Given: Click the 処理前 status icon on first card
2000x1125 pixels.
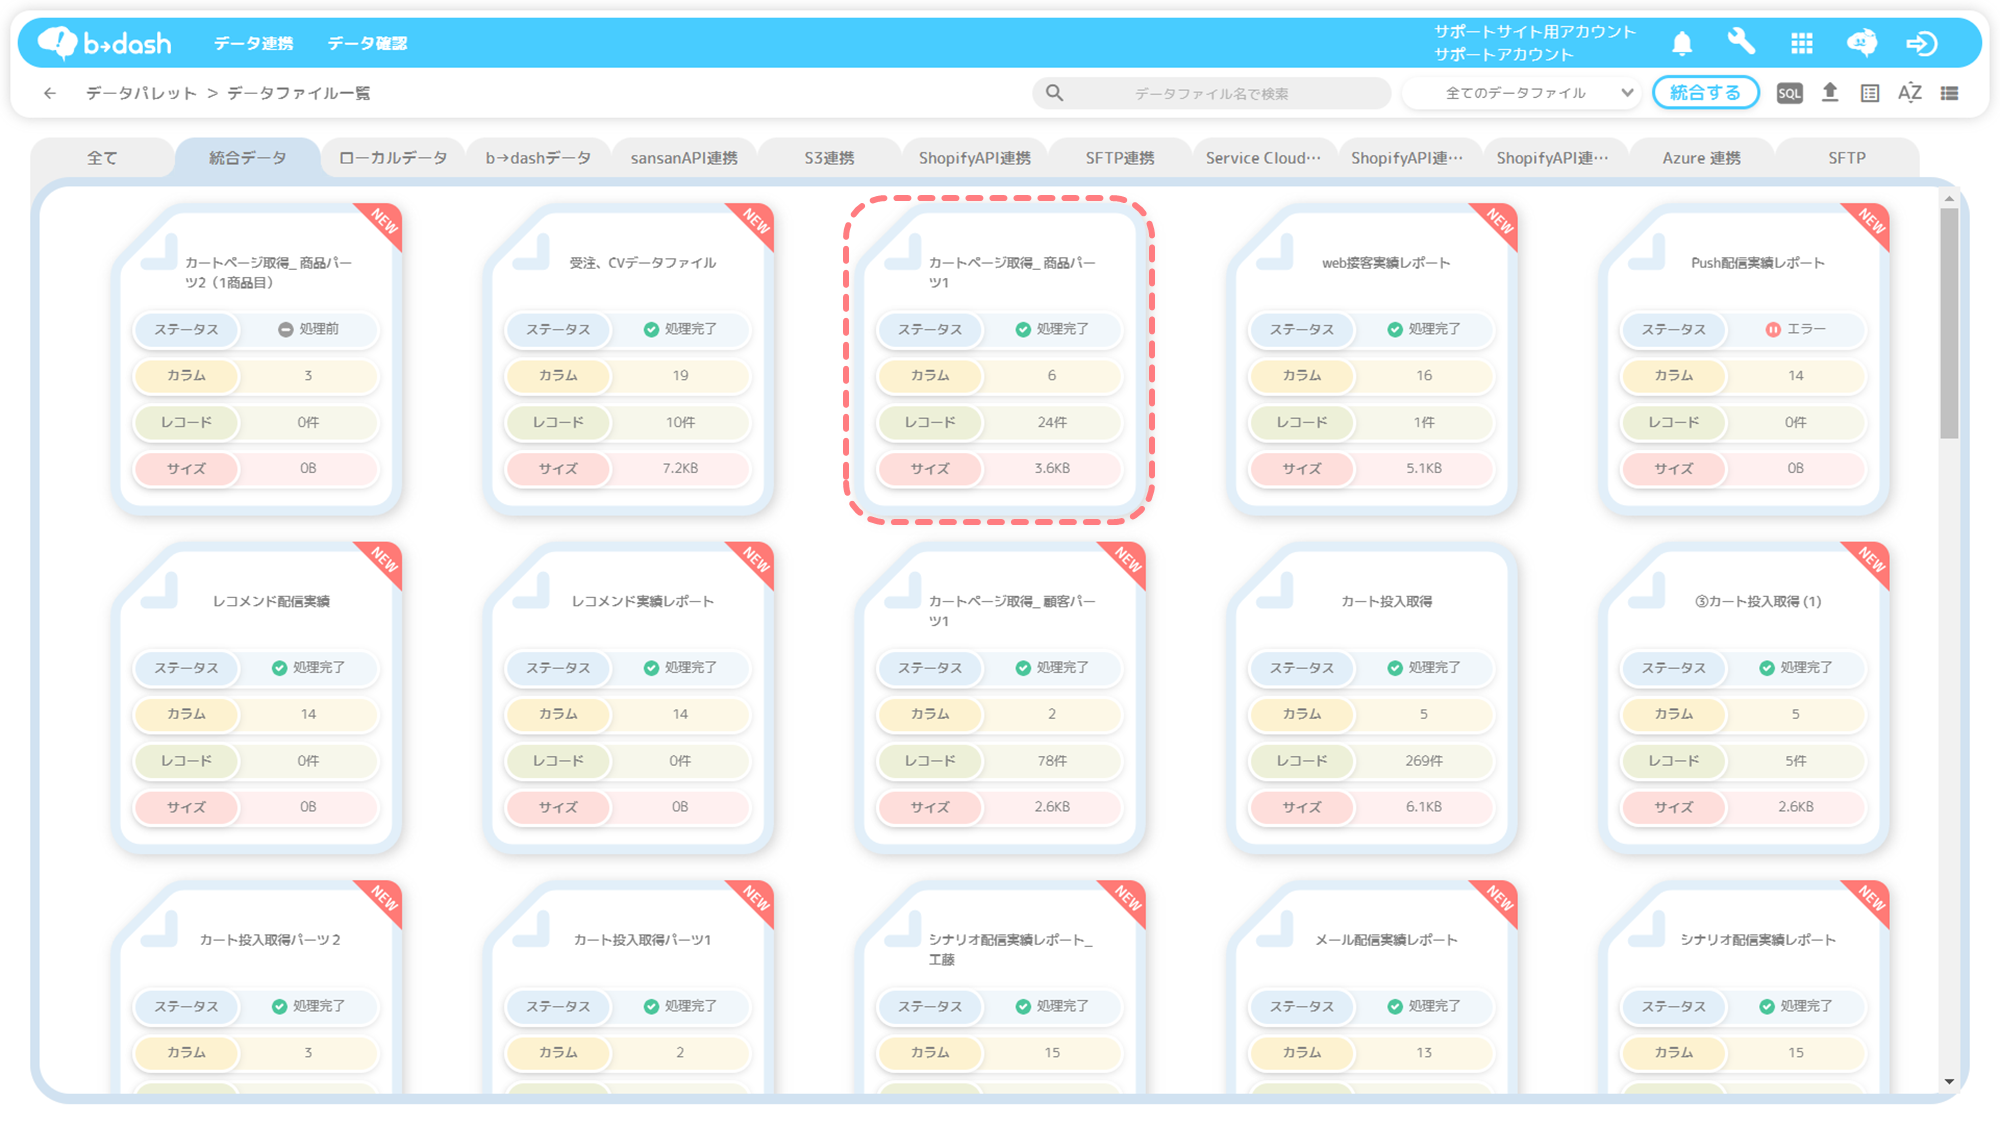Looking at the screenshot, I should [x=285, y=329].
